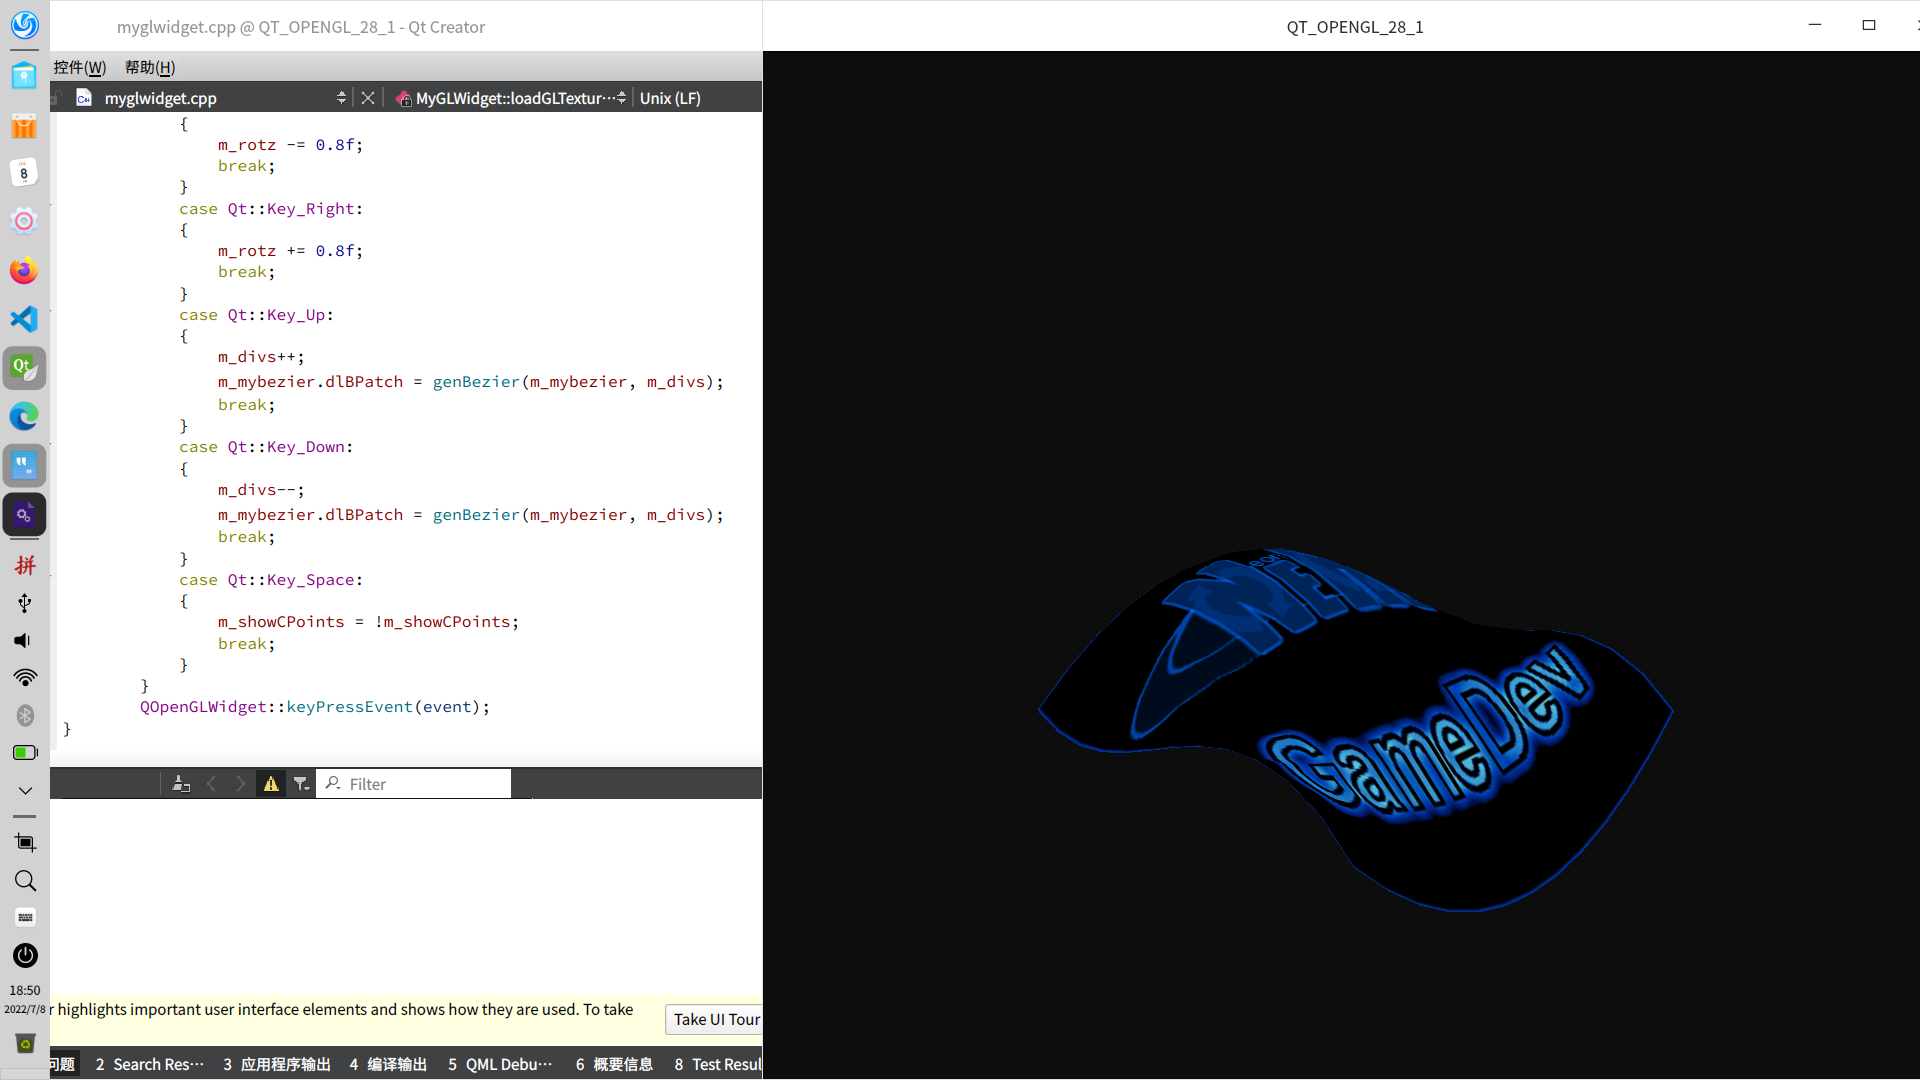Expand the MyGLWidget::loadGLTexture symbol dropdown
Image resolution: width=1920 pixels, height=1080 pixels.
point(621,98)
